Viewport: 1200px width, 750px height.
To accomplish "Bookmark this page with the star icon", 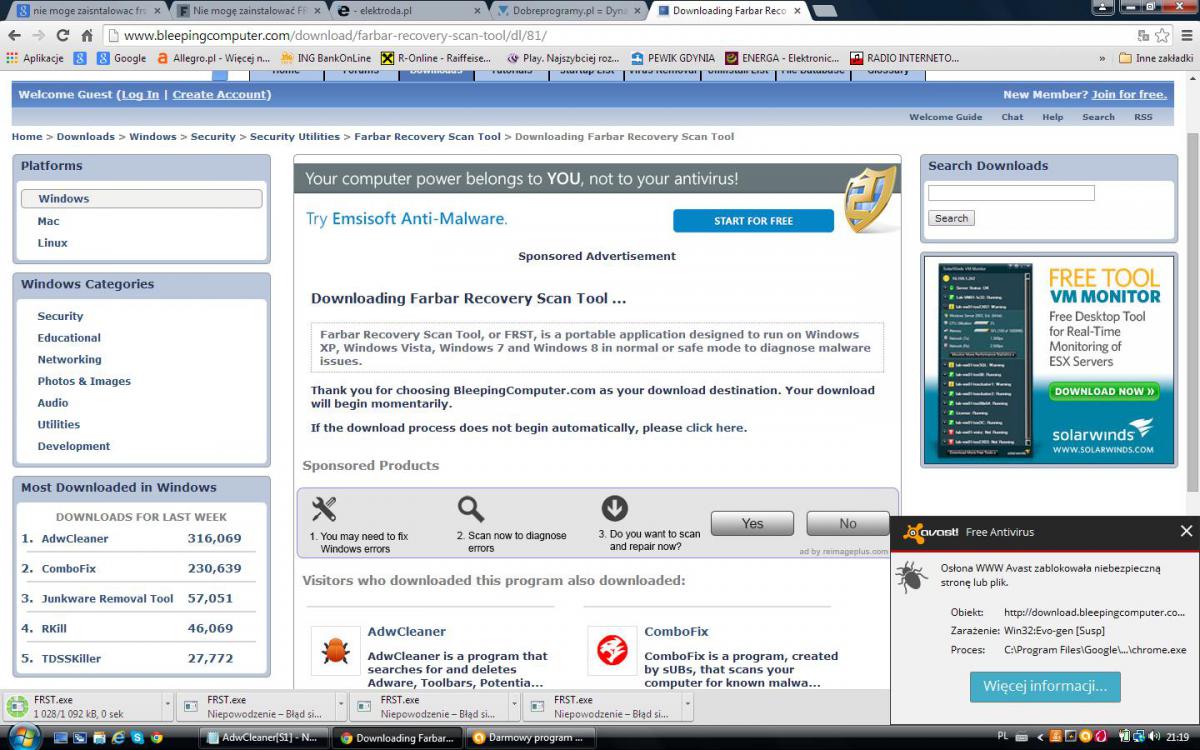I will 1162,35.
